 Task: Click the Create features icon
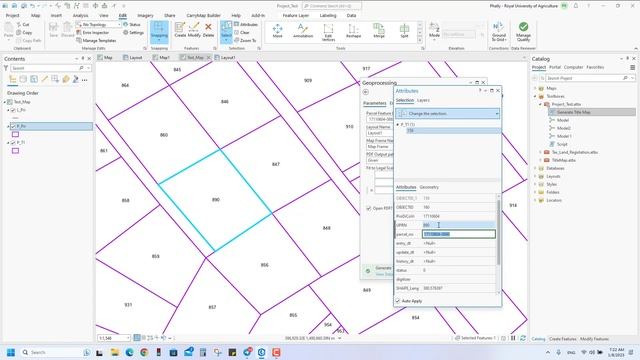pos(180,30)
